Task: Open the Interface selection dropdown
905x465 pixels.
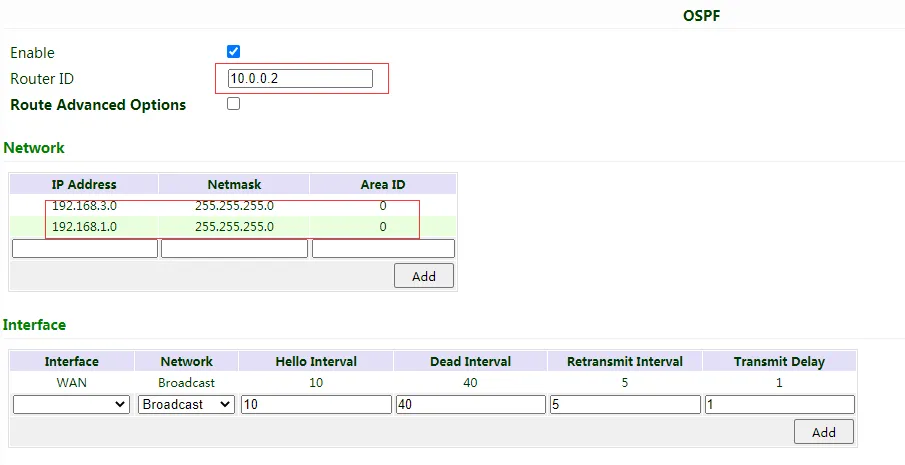Action: click(72, 404)
